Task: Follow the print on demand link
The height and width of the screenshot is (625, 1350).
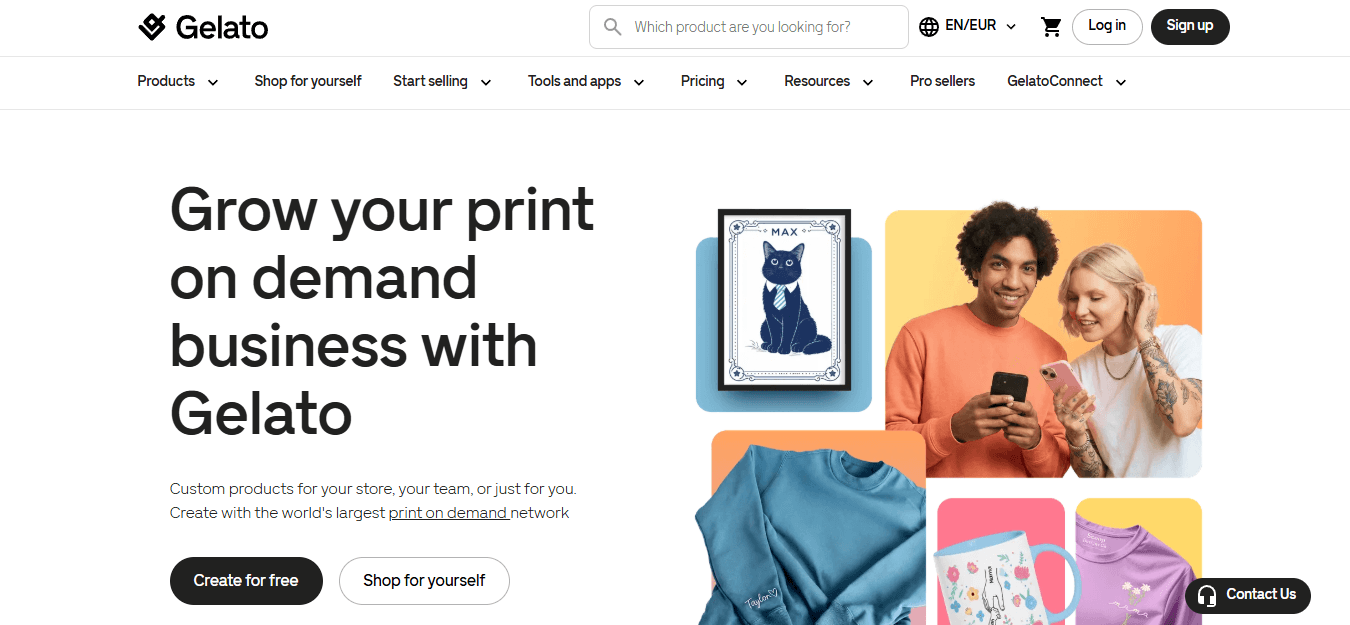Action: tap(449, 513)
